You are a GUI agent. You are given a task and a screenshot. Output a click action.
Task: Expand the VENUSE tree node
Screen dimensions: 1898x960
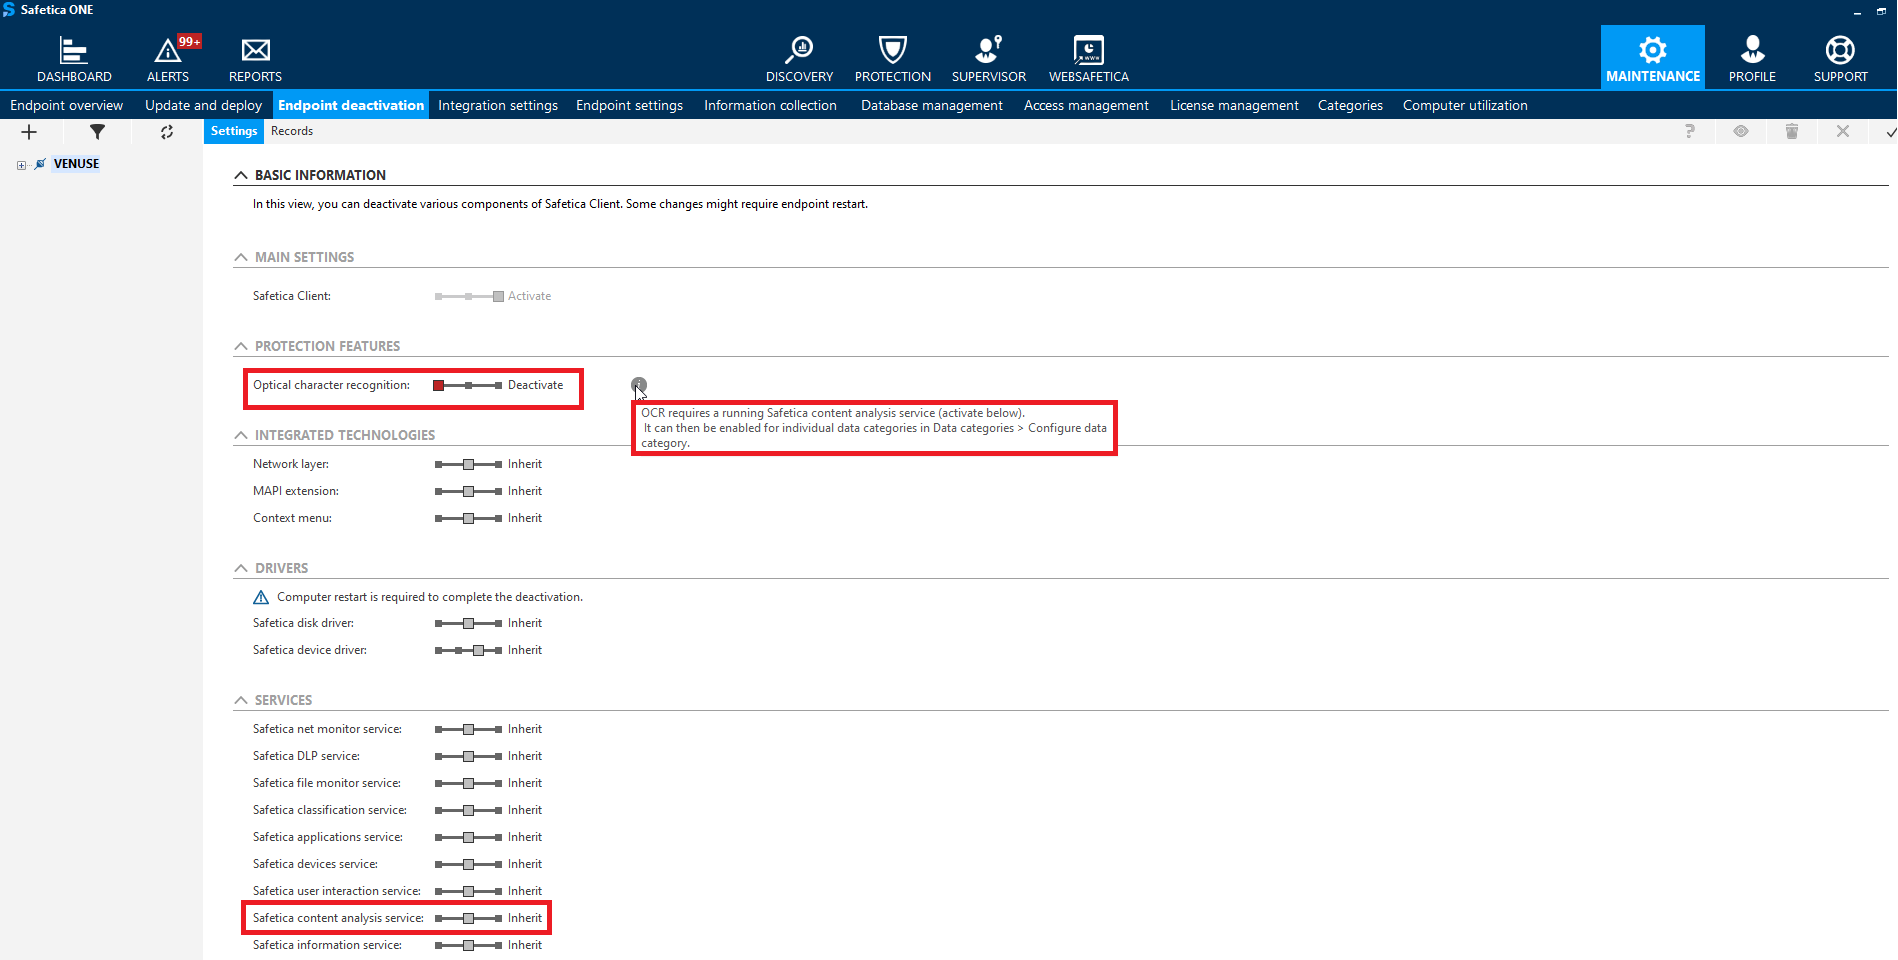(21, 165)
